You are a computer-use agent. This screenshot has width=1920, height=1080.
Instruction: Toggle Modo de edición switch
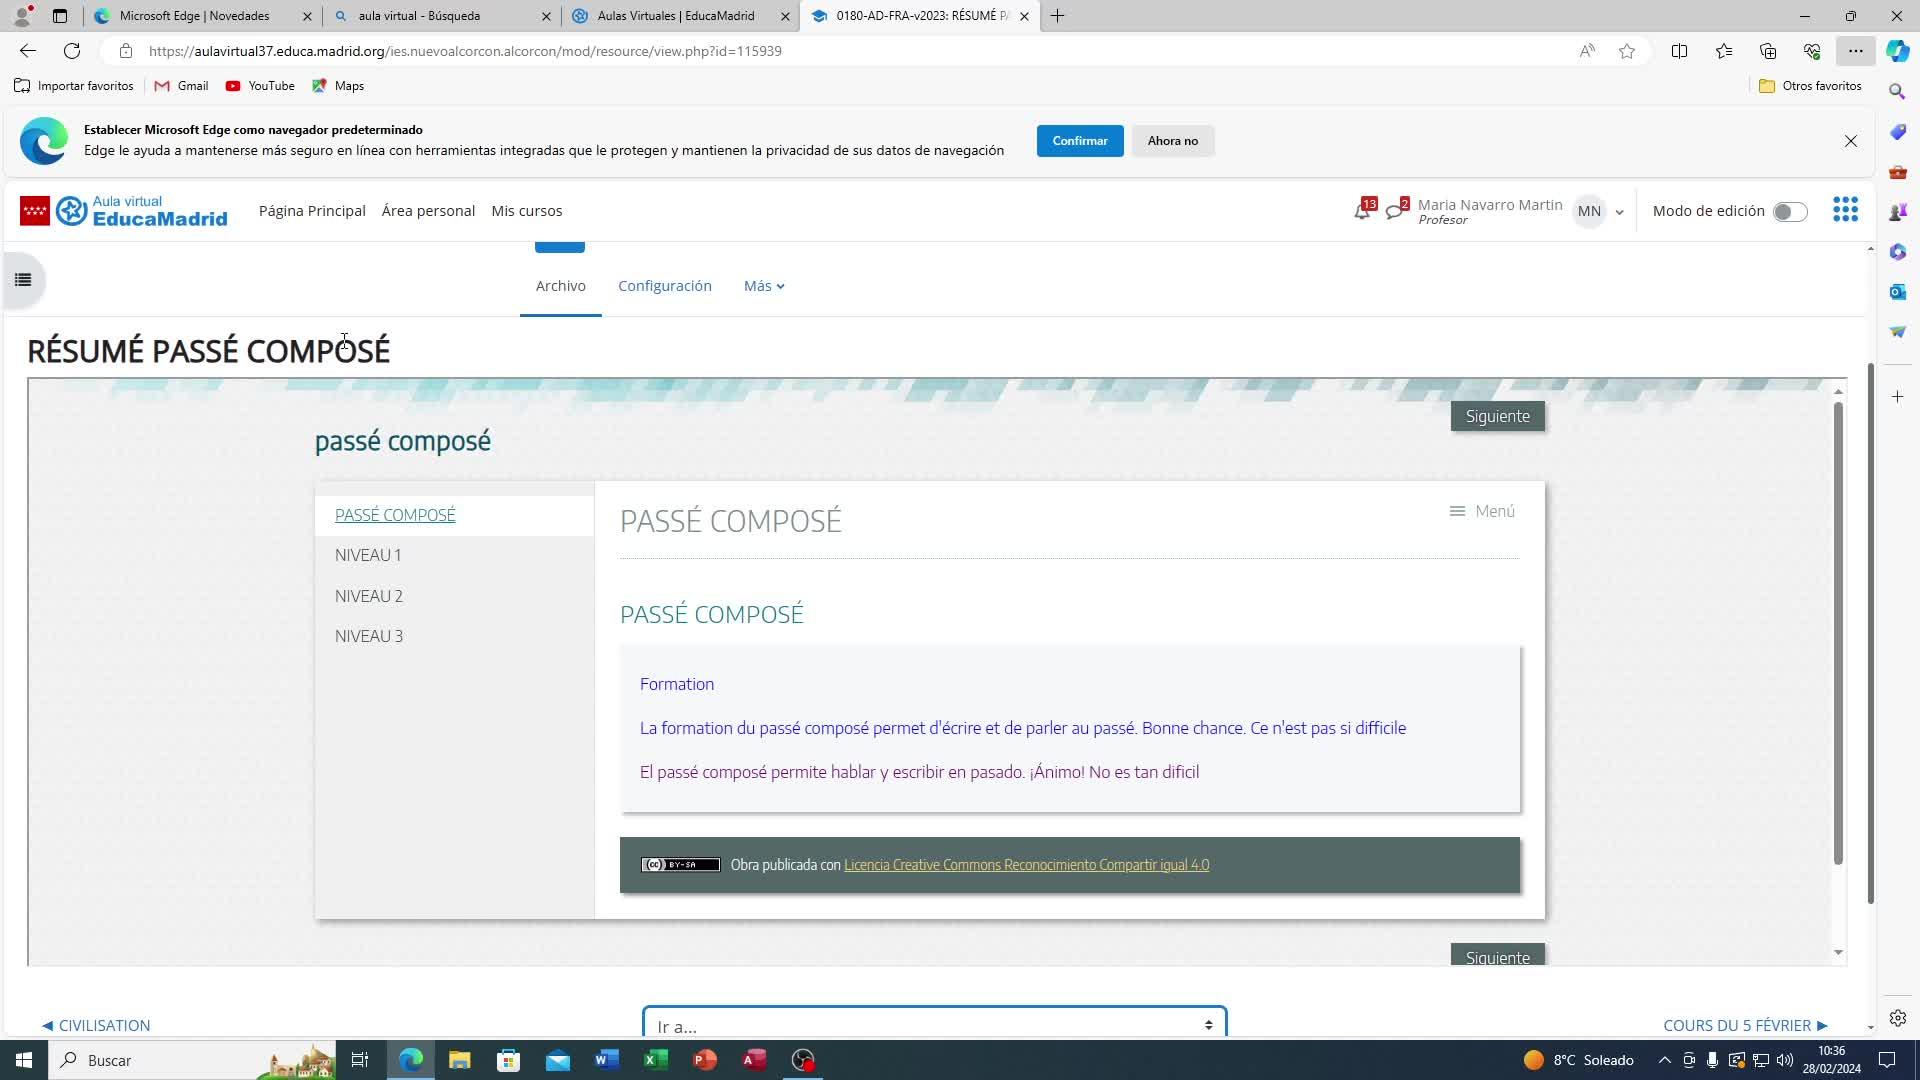pyautogui.click(x=1789, y=211)
